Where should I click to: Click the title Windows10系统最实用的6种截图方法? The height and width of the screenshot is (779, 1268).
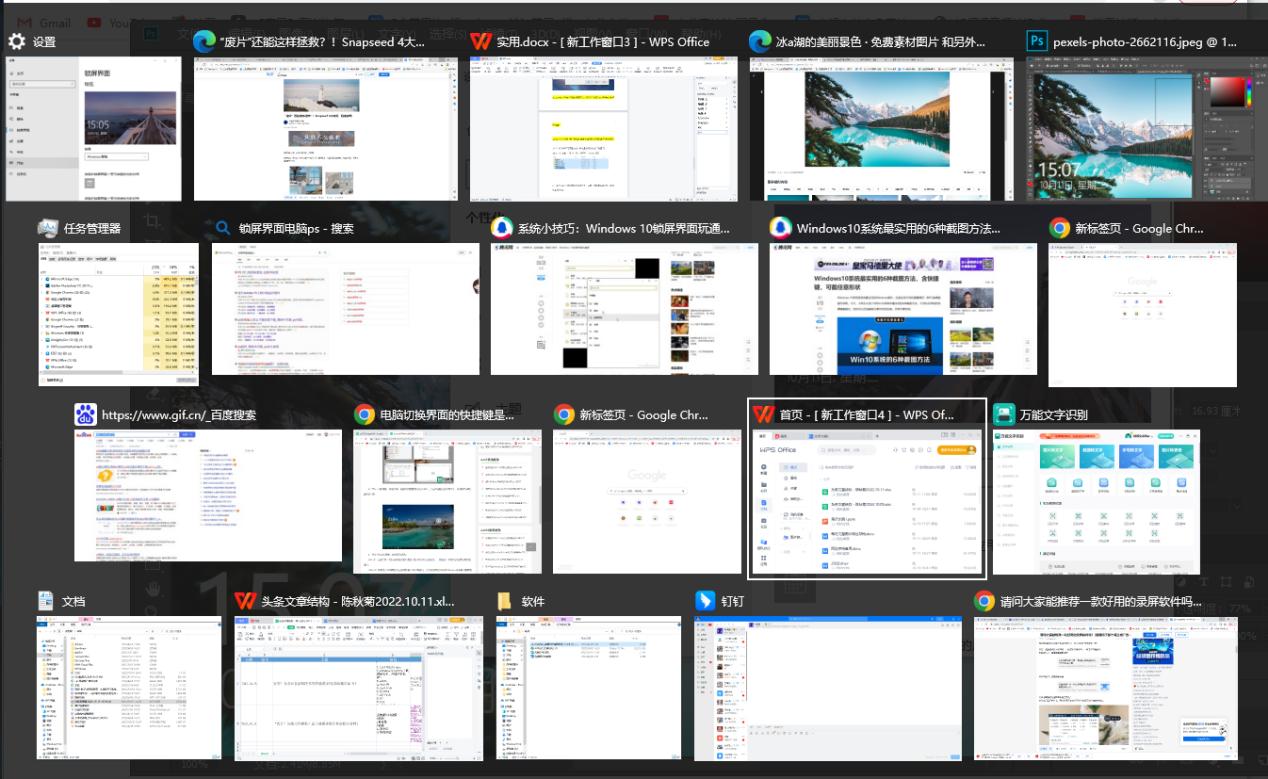(x=898, y=228)
